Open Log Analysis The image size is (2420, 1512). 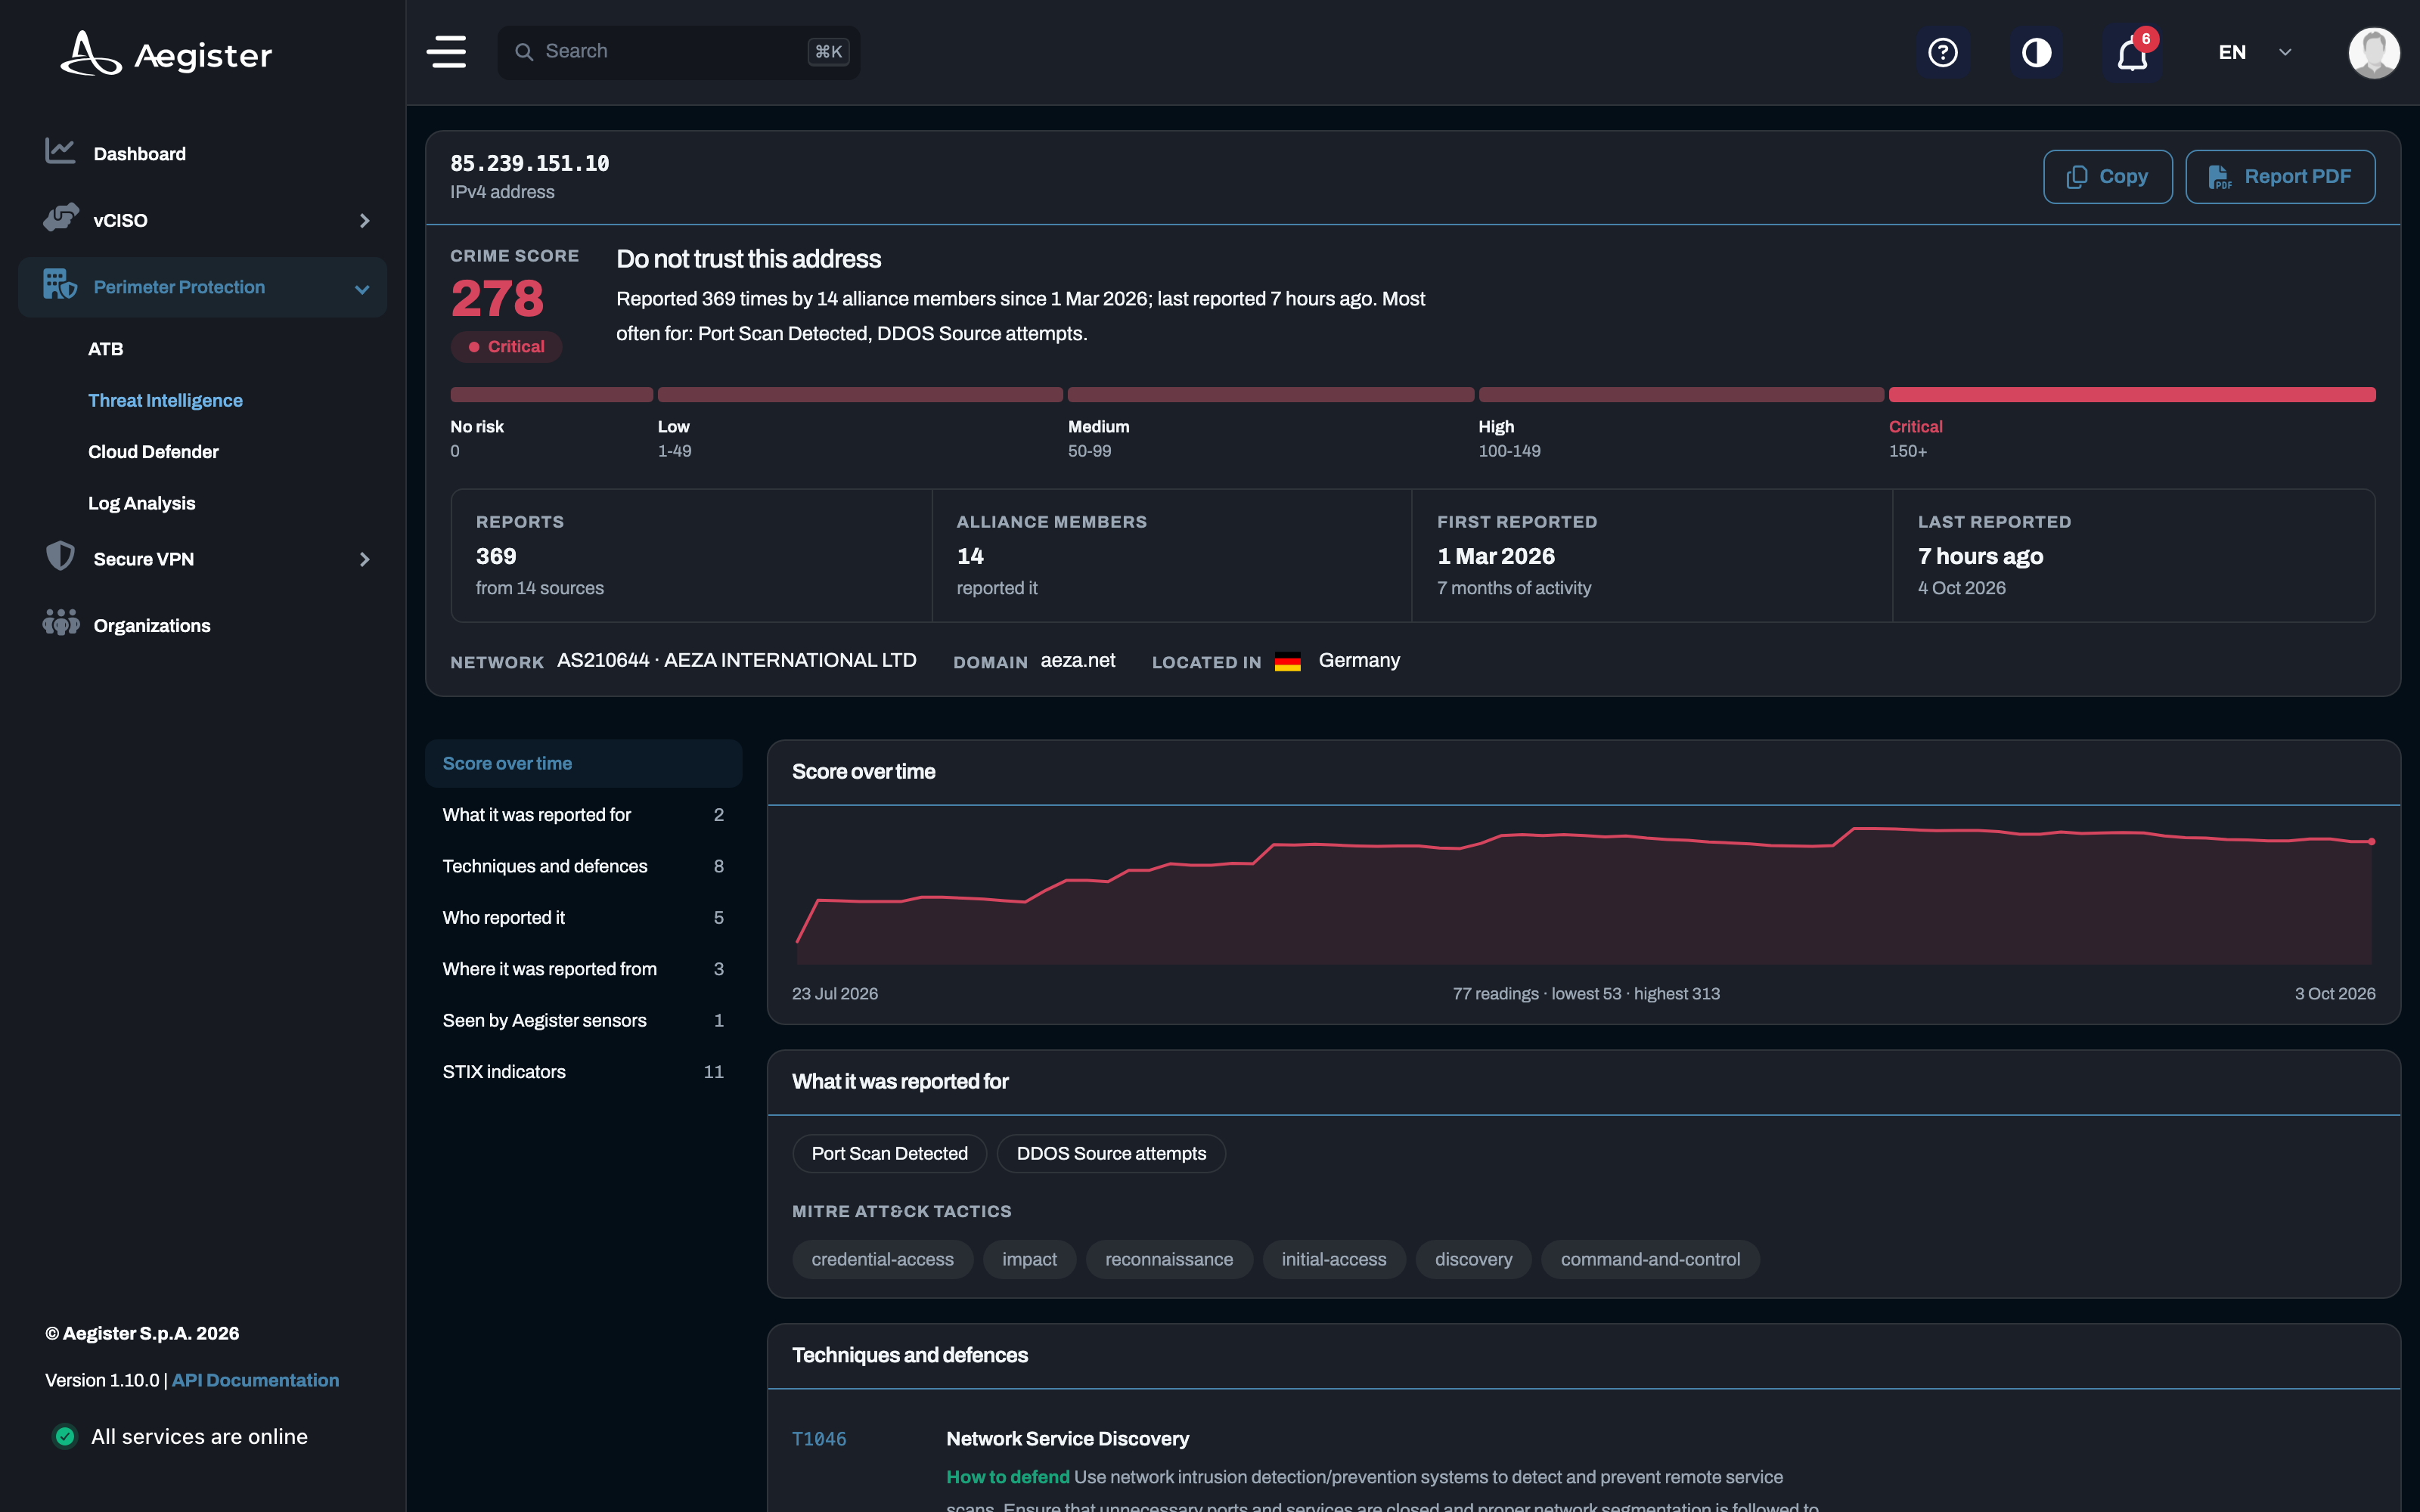click(x=141, y=503)
